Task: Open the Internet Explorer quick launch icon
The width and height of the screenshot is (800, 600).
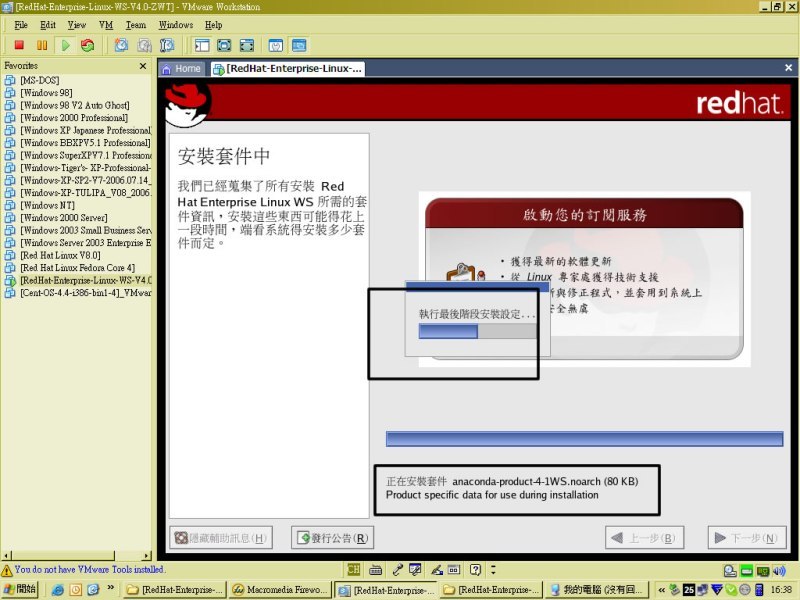Action: tap(58, 590)
